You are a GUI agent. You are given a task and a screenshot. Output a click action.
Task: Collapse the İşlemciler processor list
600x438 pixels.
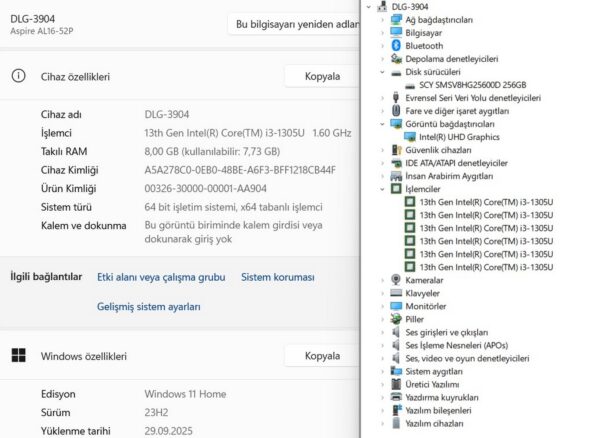tap(383, 189)
